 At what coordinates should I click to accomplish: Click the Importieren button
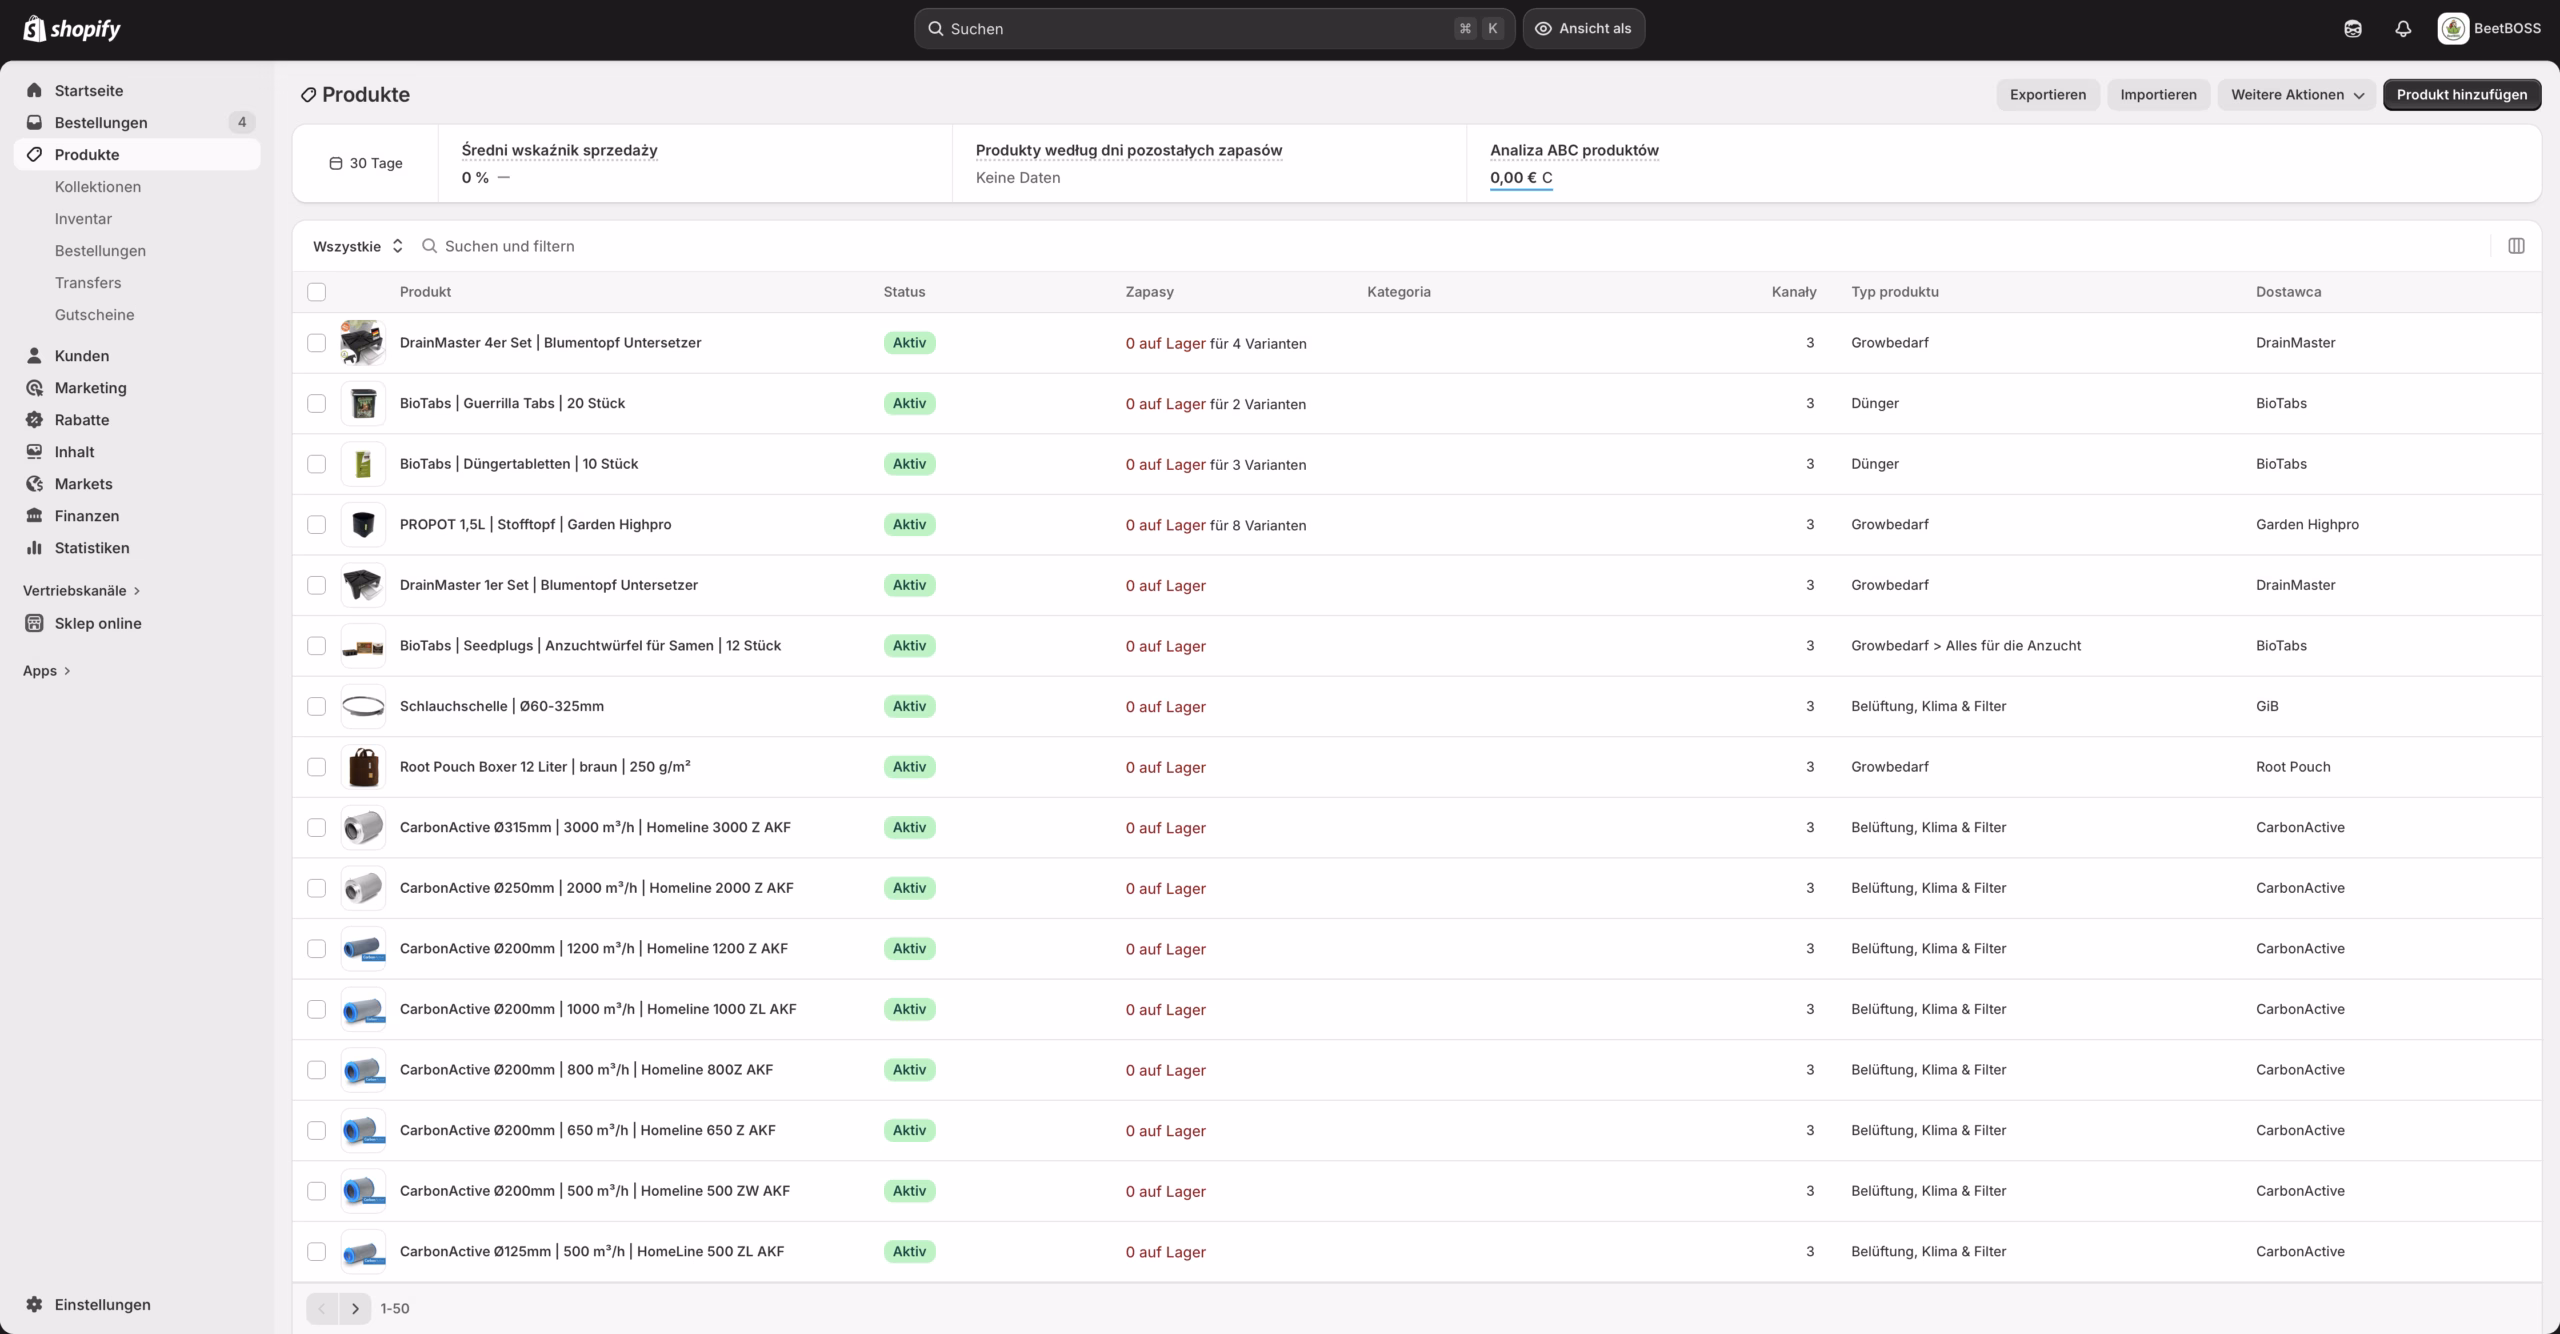pos(2158,95)
